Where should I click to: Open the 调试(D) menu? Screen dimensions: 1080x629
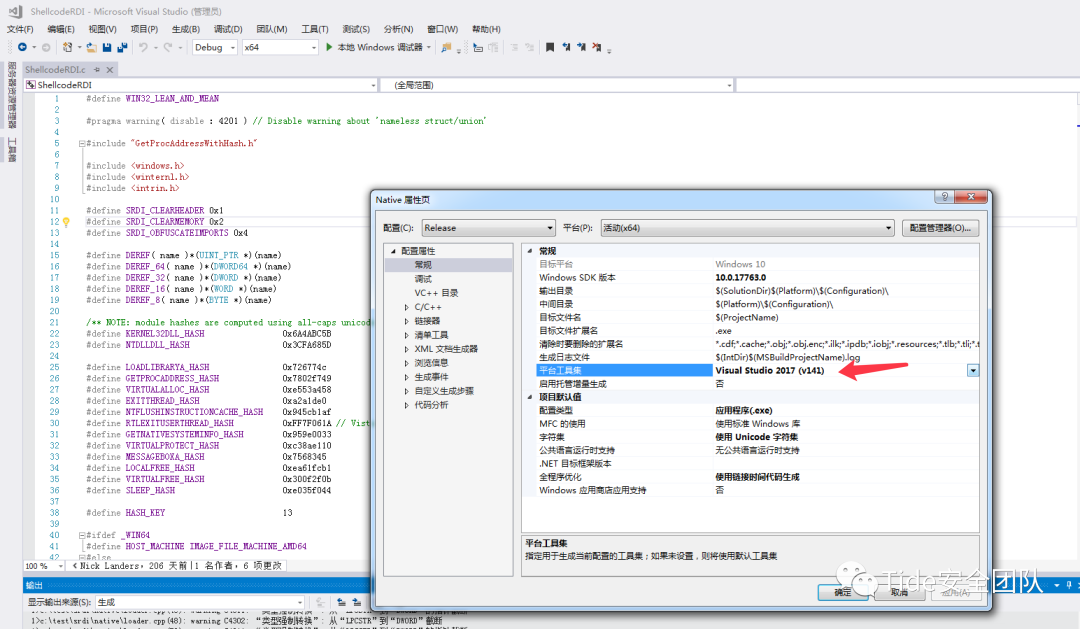pyautogui.click(x=228, y=29)
